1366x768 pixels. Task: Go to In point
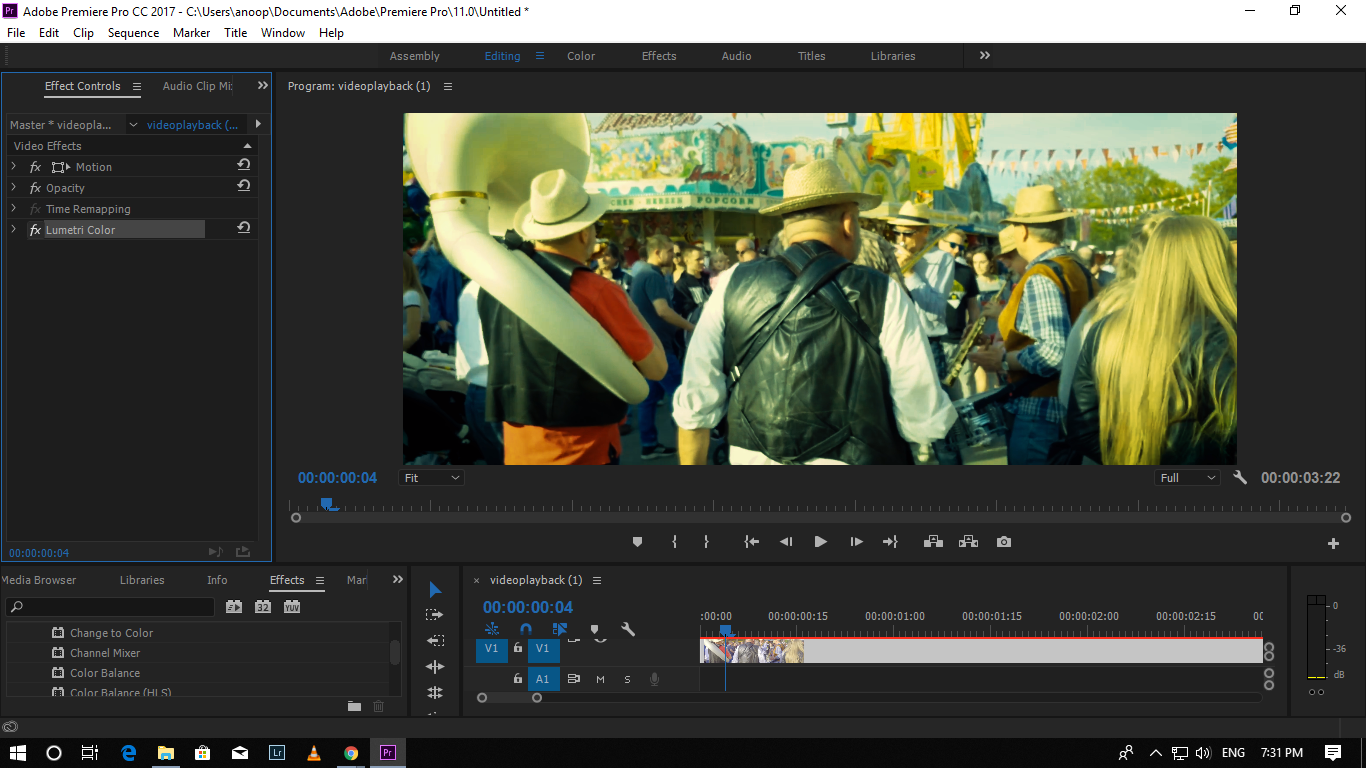[x=752, y=542]
